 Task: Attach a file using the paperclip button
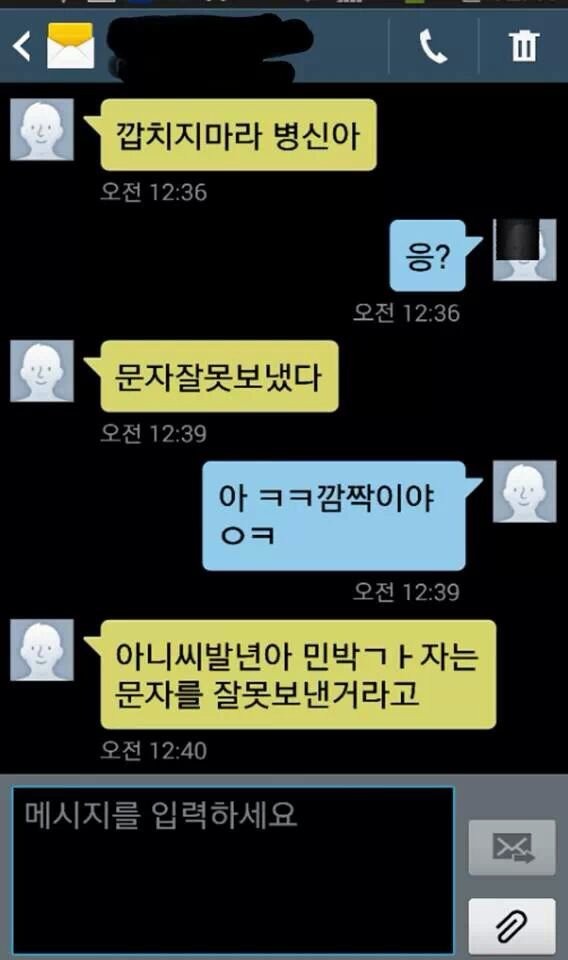(x=512, y=926)
